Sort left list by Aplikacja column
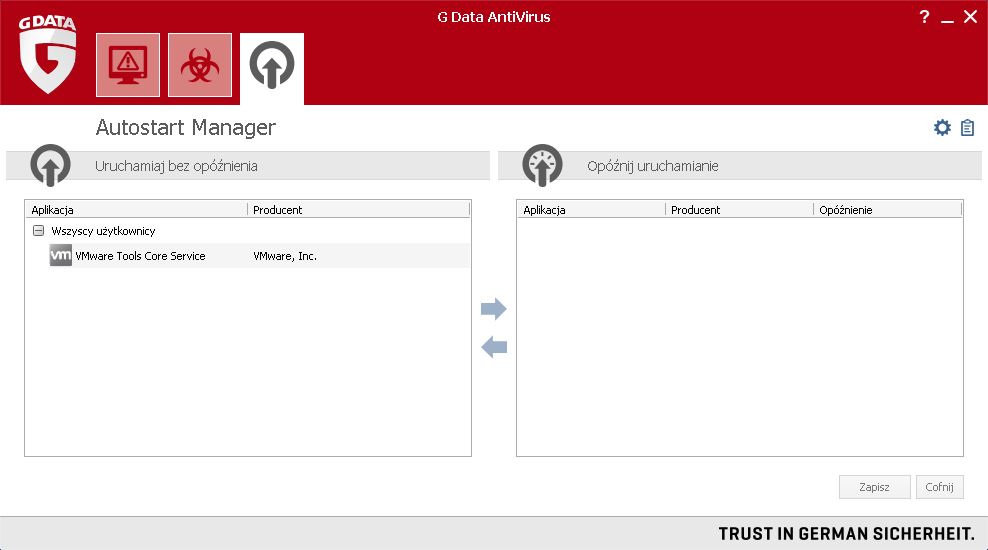988x550 pixels. click(136, 210)
